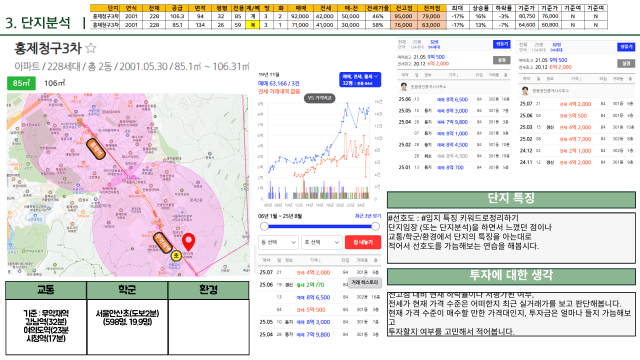
Task: Favorite 홍제청구3차 with the star icon
Action: (x=91, y=48)
